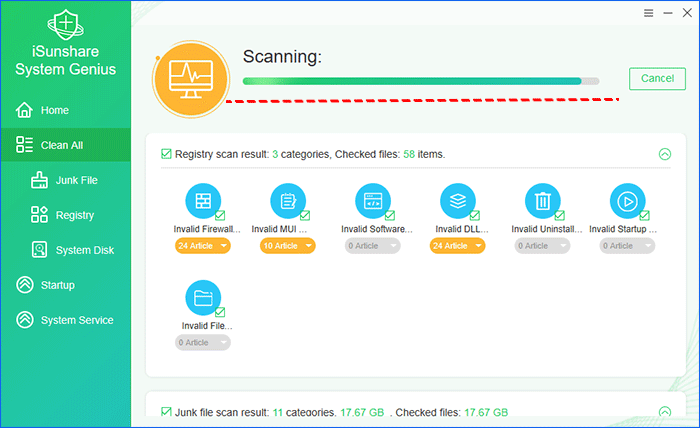Click the scanning progress bar
700x428 pixels.
[421, 81]
